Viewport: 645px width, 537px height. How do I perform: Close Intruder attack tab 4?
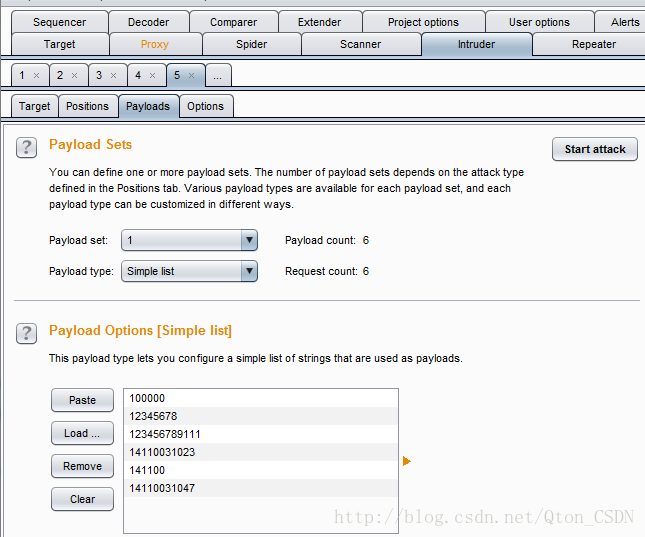click(153, 75)
